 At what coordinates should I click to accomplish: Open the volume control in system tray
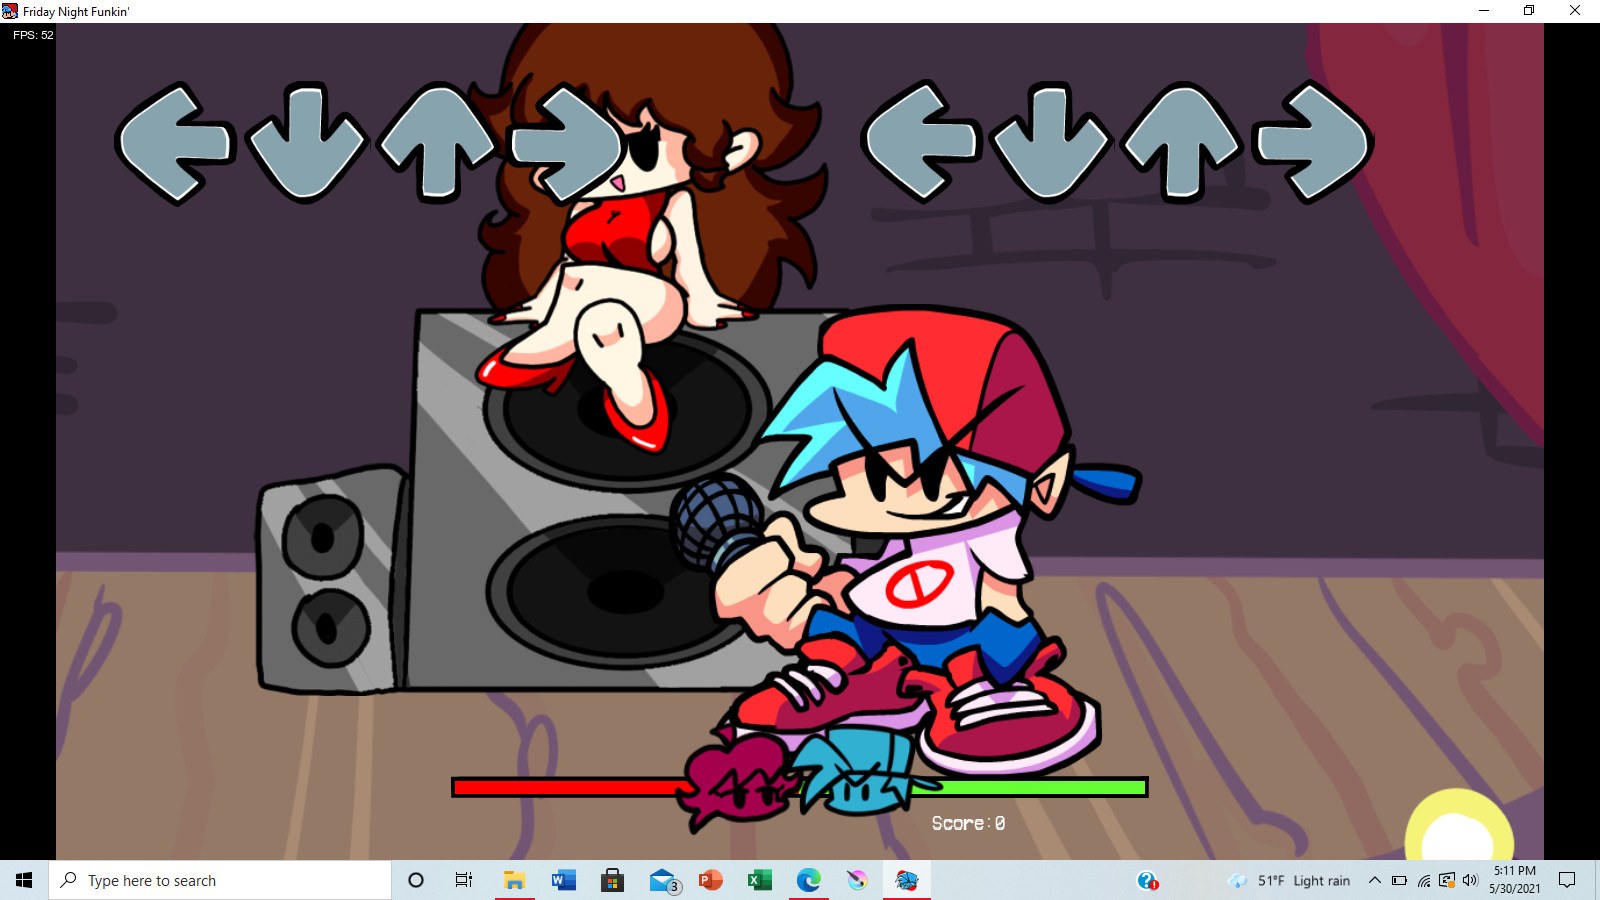tap(1470, 880)
